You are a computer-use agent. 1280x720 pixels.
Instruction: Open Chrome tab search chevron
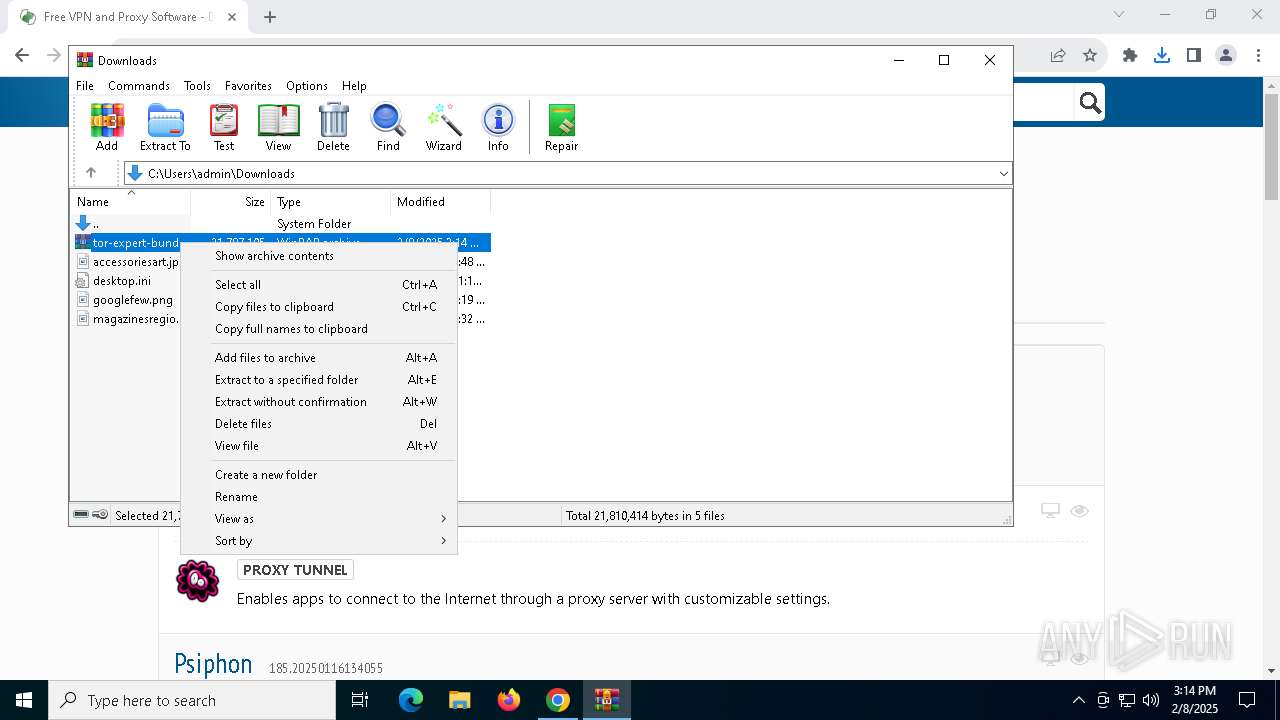(x=1119, y=15)
